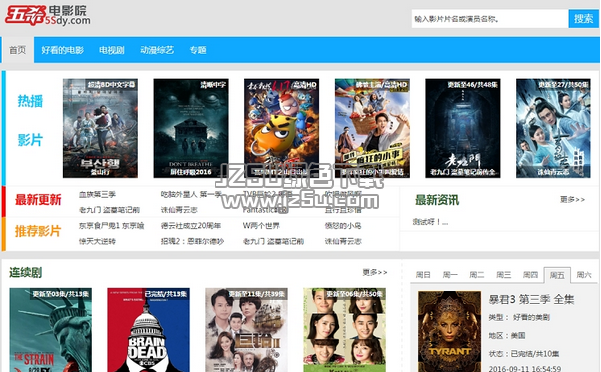Open the 老九门 poster showing 更新至46/共48集
601x372 pixels.
pos(463,128)
